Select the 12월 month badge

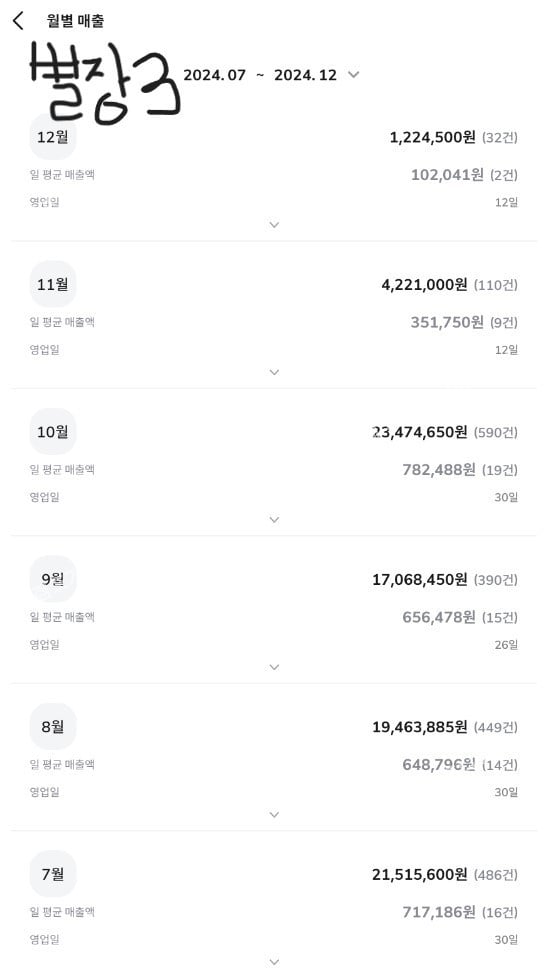click(53, 137)
